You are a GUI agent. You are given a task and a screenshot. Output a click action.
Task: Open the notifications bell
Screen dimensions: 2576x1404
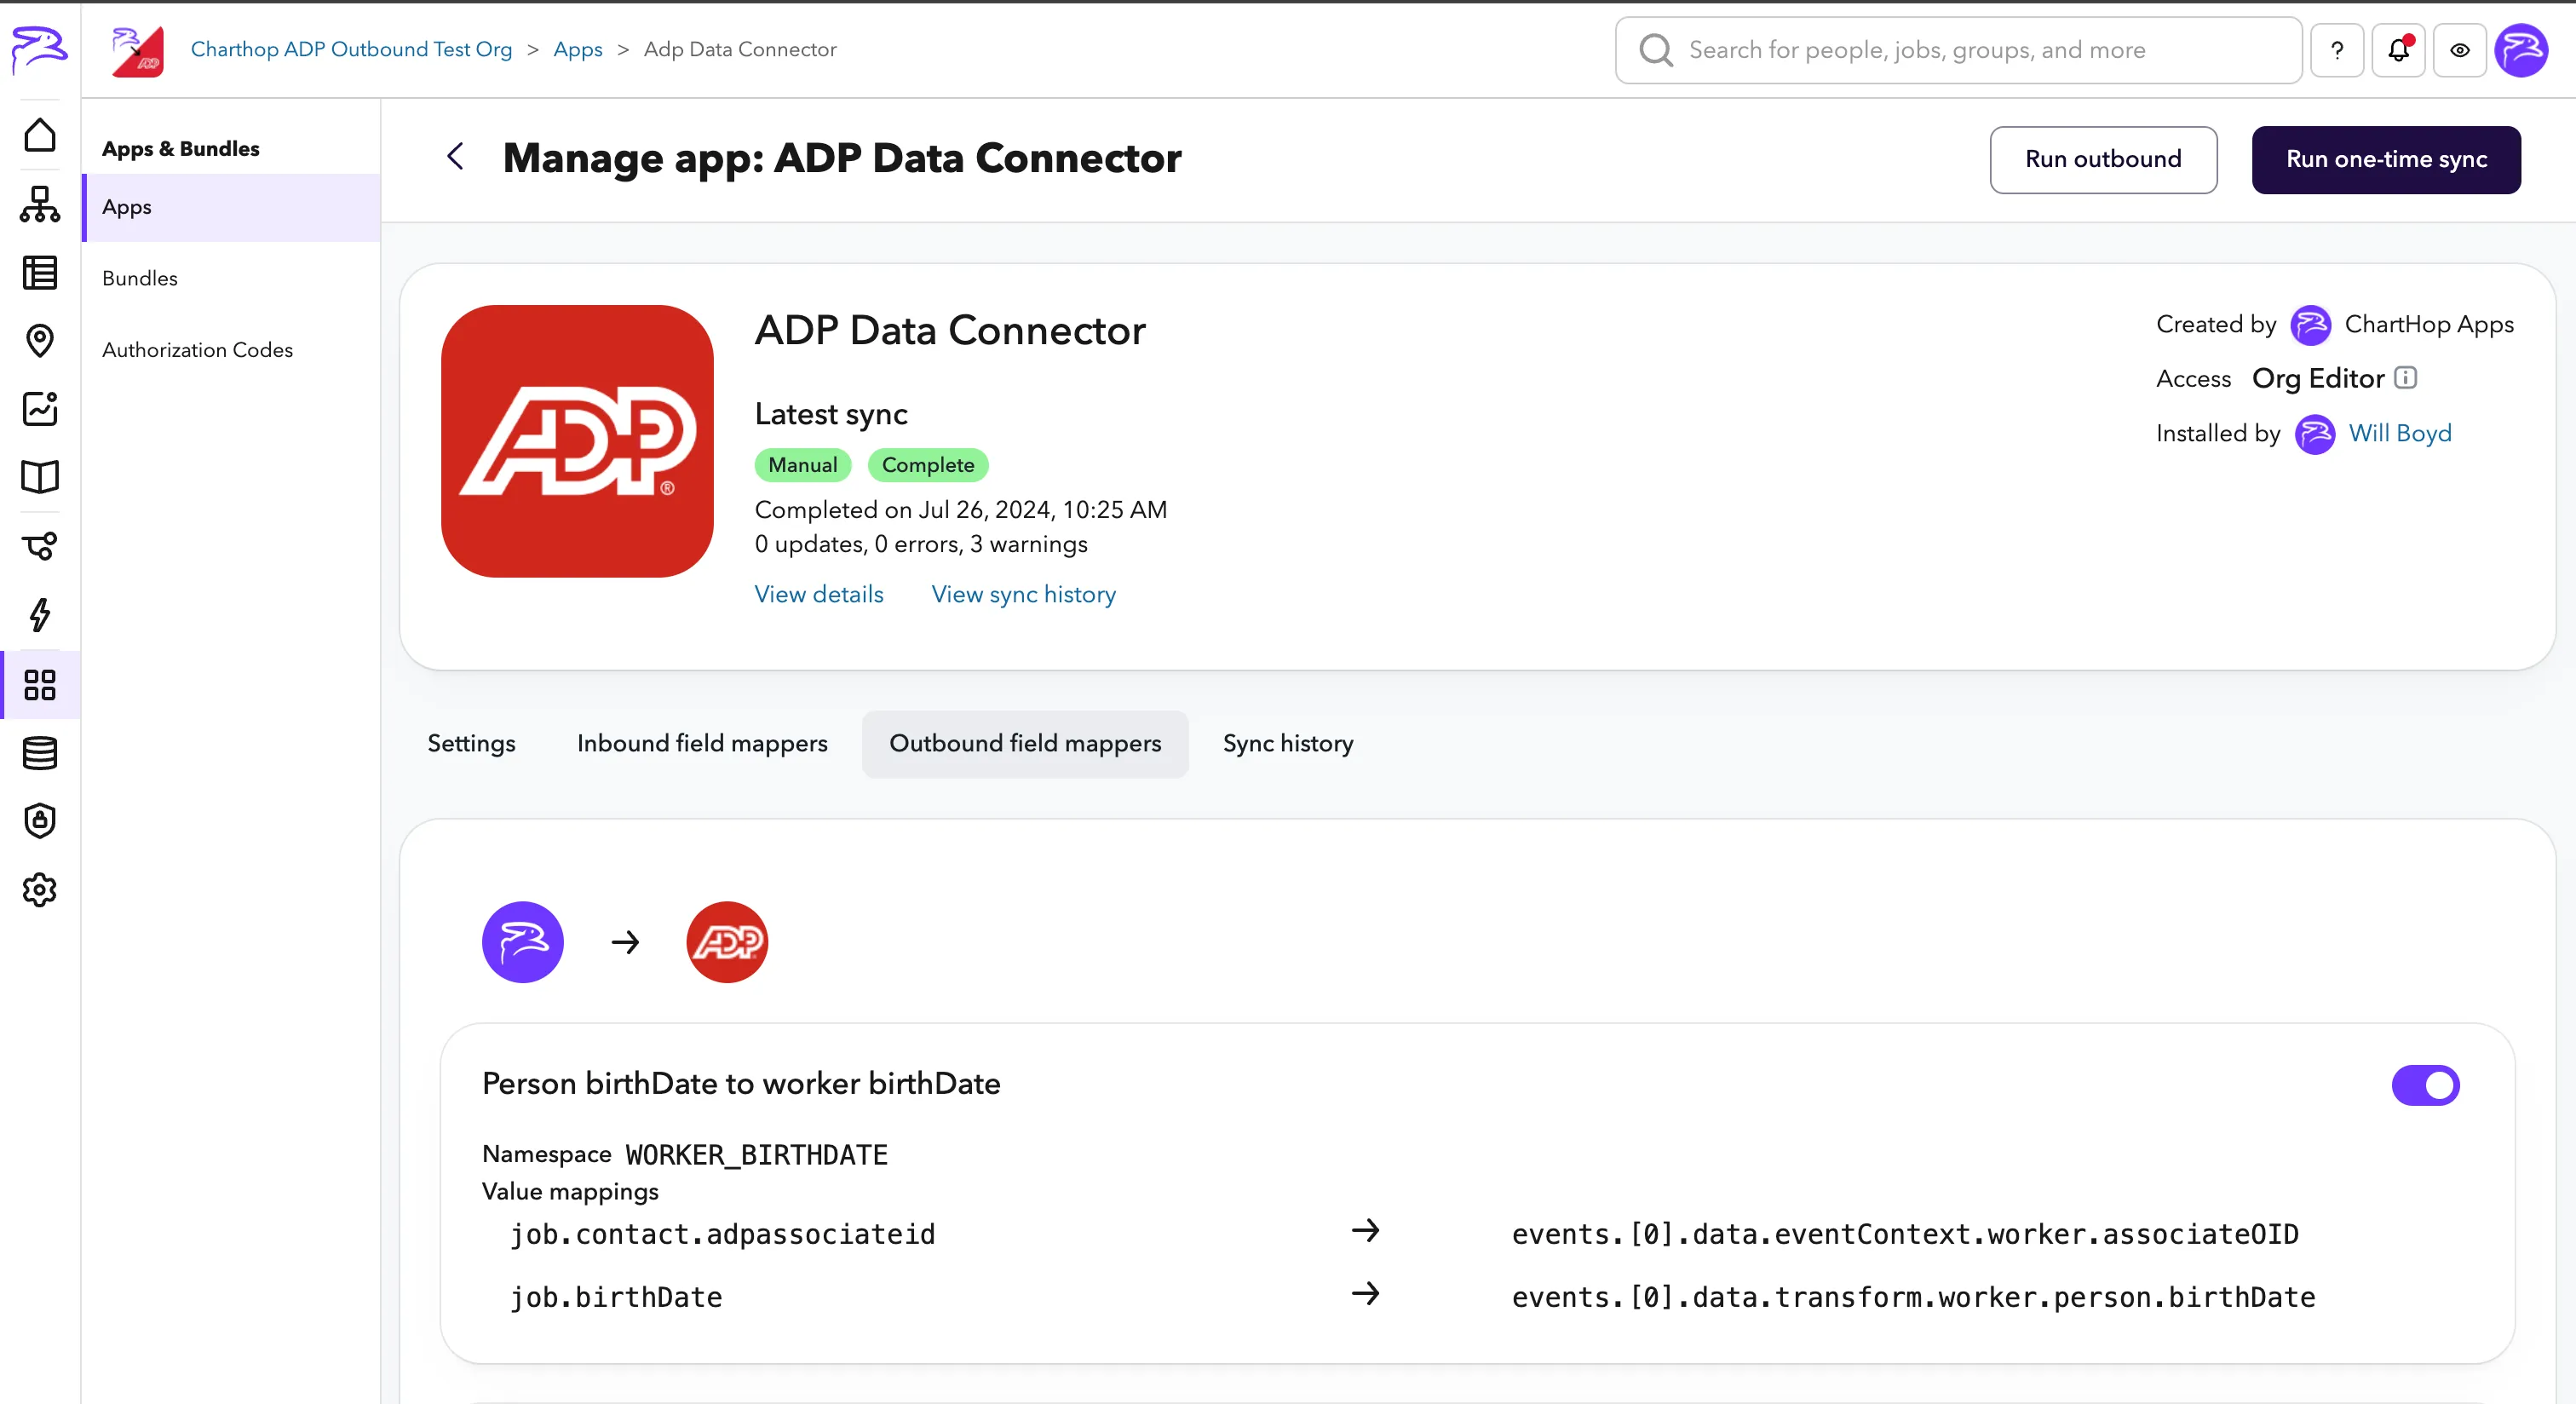coord(2398,50)
